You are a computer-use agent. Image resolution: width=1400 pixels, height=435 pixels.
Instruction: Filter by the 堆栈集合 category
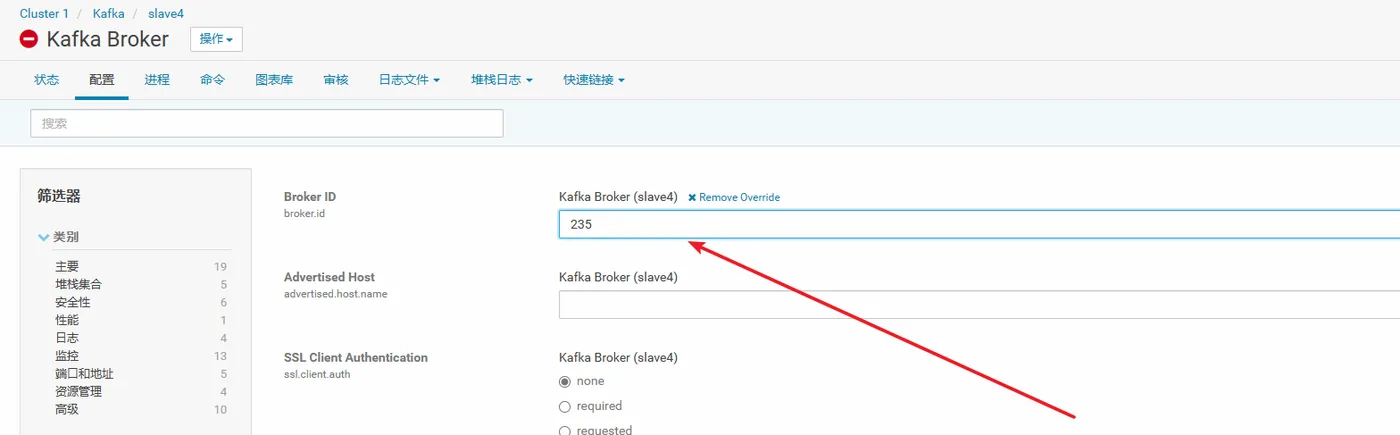[78, 285]
